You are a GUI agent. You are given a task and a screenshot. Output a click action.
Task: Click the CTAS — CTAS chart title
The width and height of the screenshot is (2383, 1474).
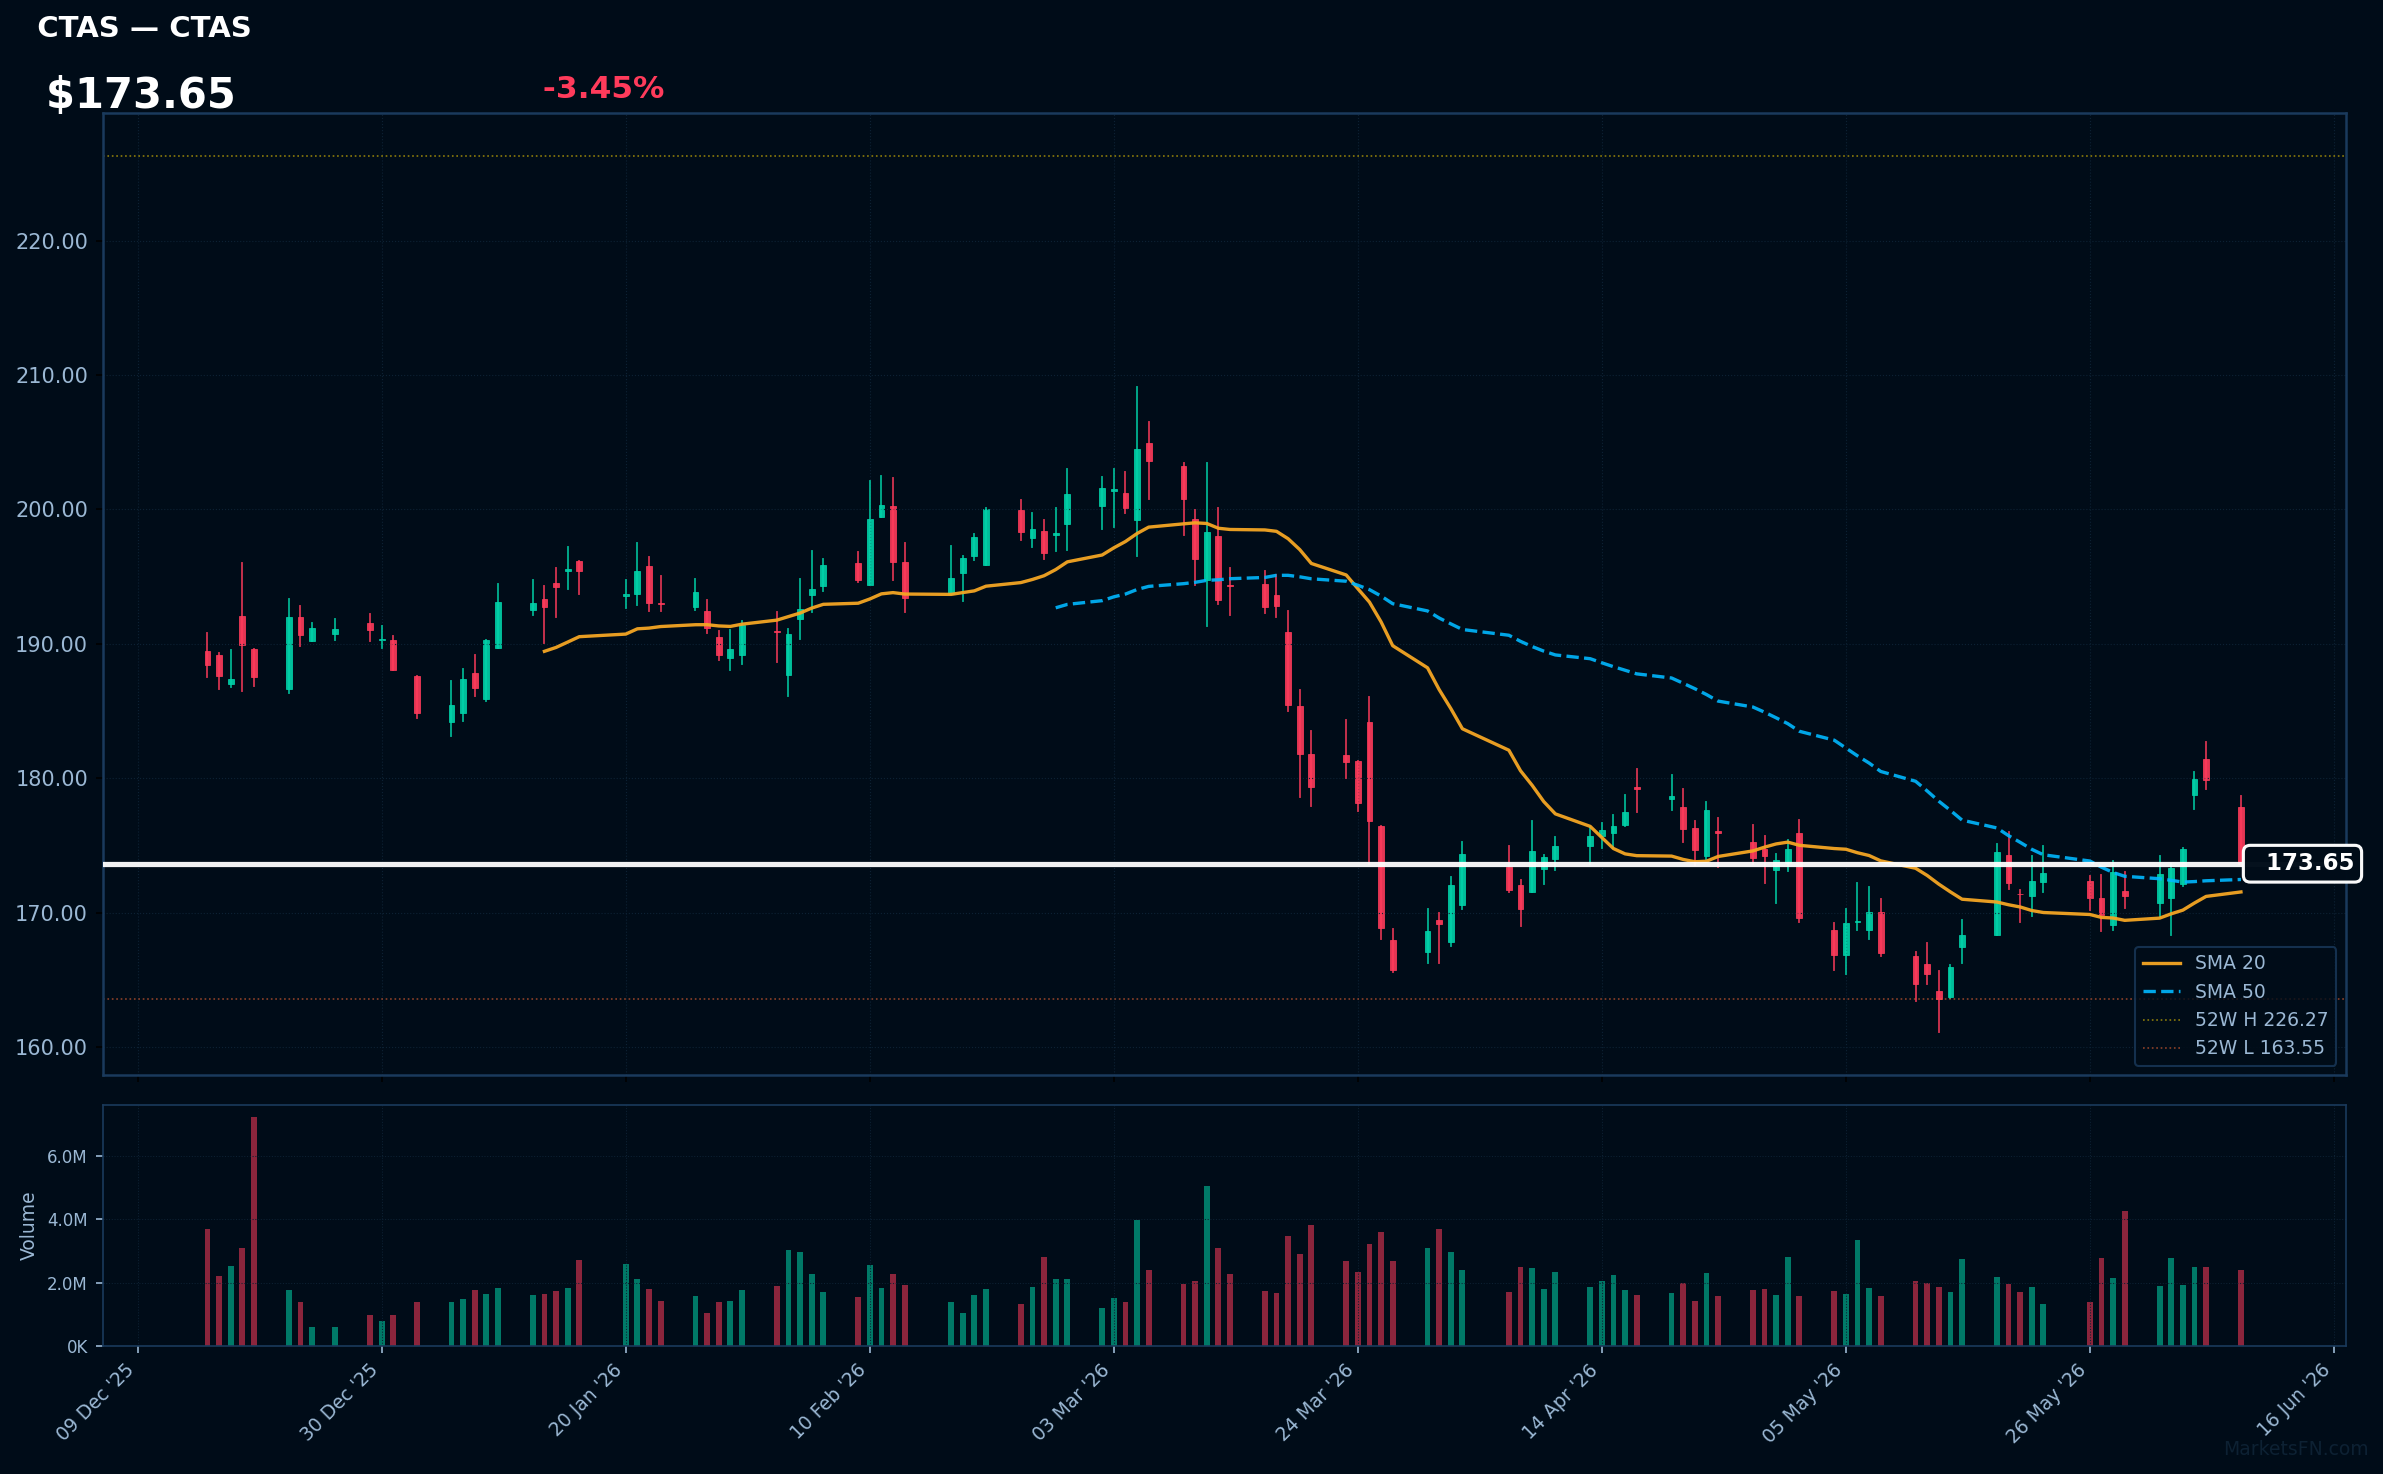[144, 28]
